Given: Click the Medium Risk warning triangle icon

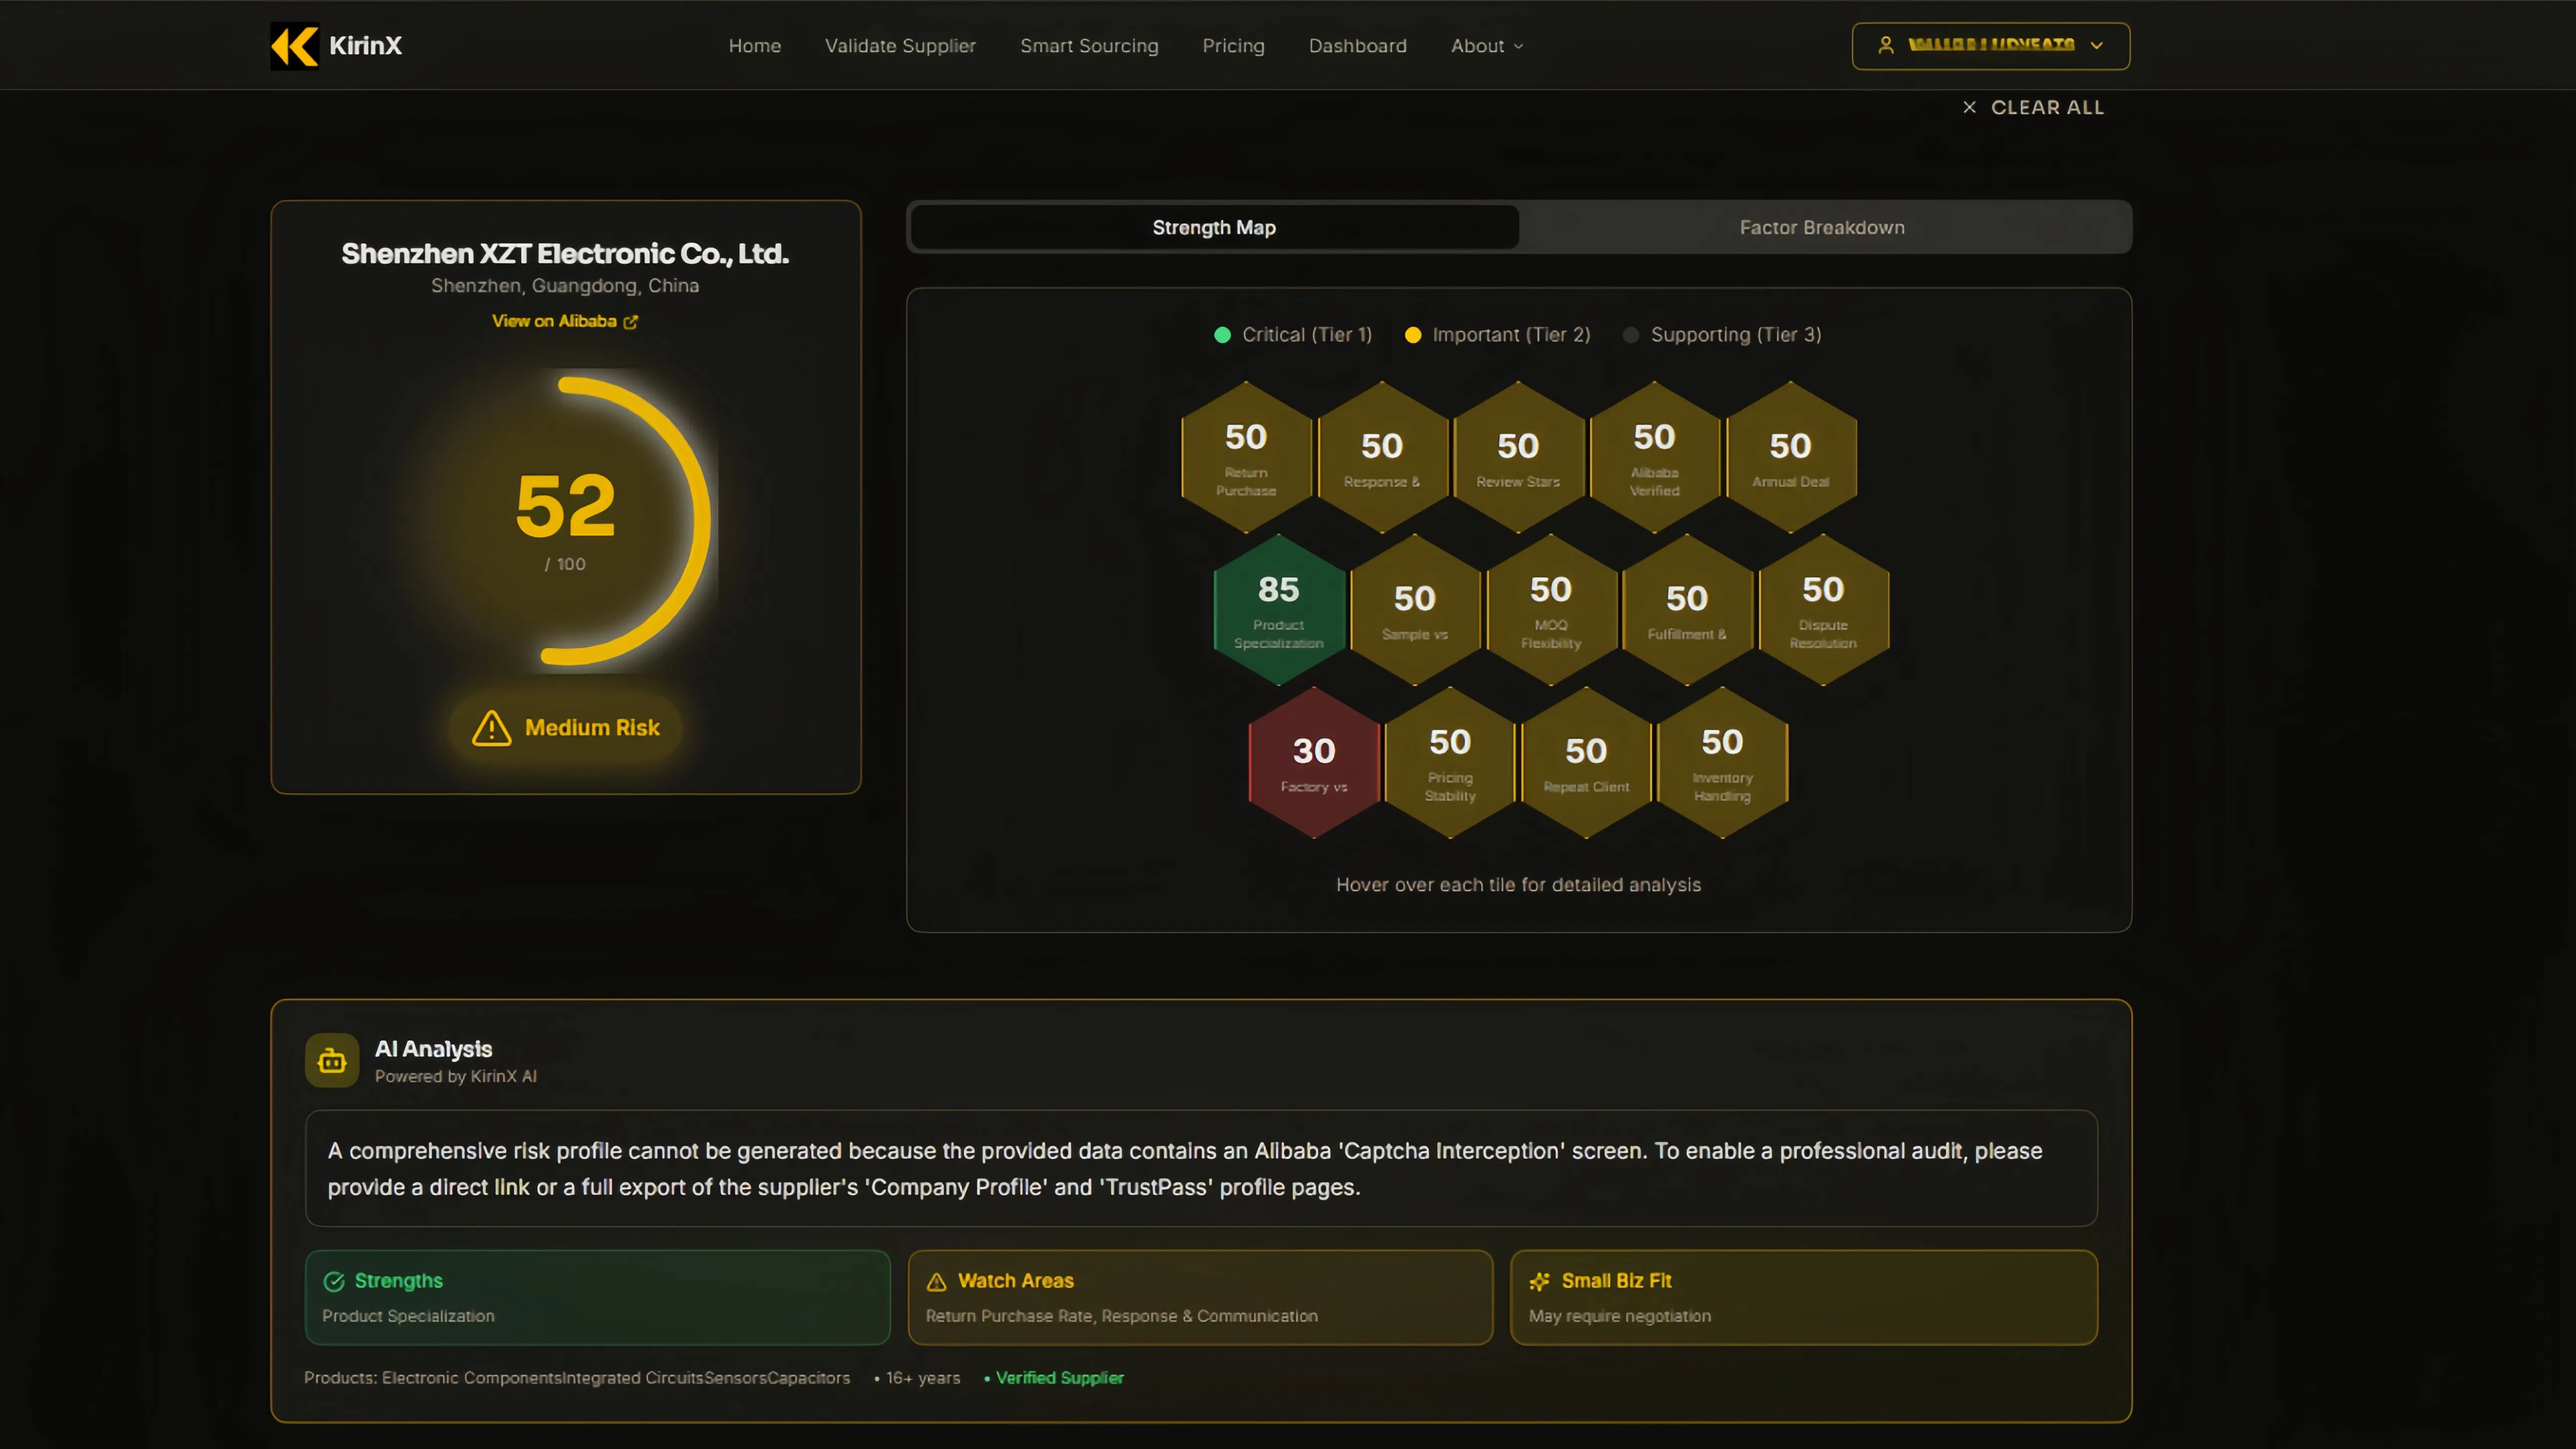Looking at the screenshot, I should (x=491, y=728).
